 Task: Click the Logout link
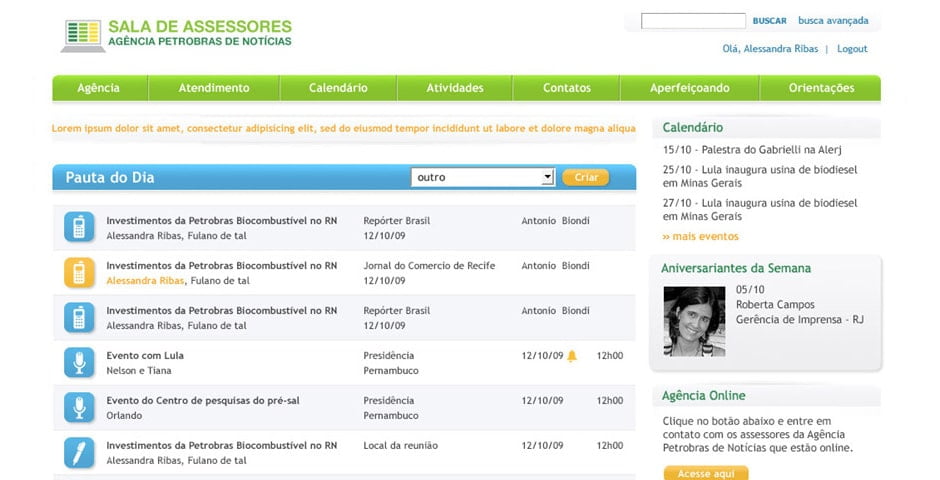pyautogui.click(x=852, y=49)
